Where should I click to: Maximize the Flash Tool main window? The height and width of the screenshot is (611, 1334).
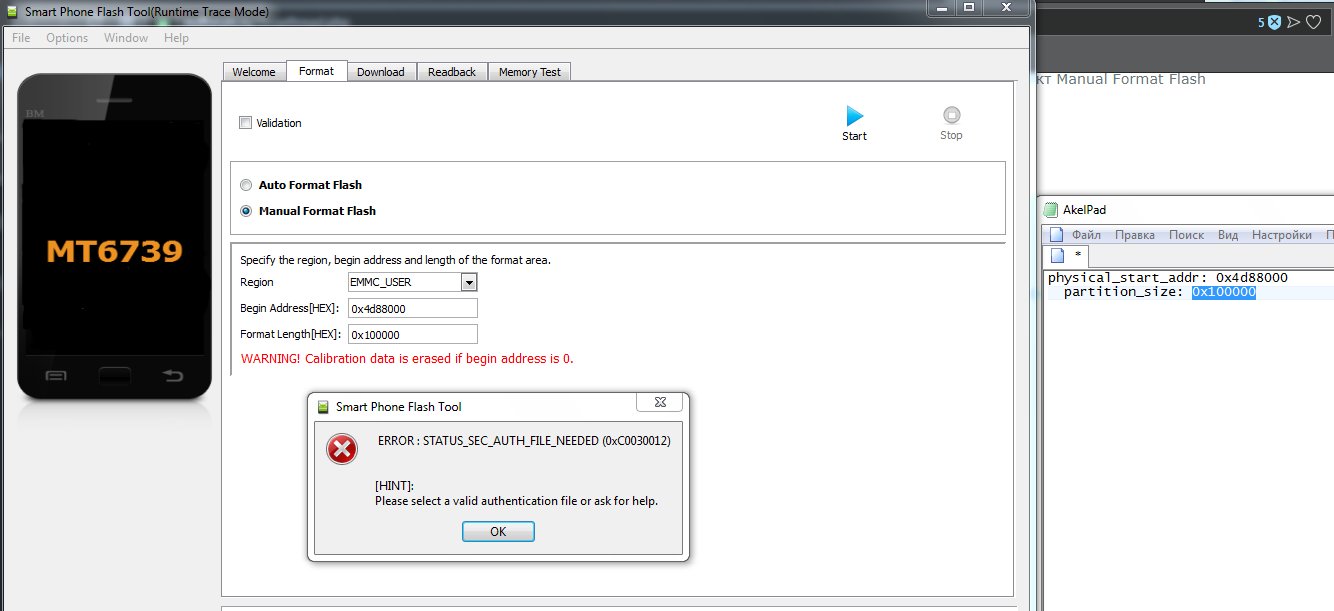click(x=968, y=7)
